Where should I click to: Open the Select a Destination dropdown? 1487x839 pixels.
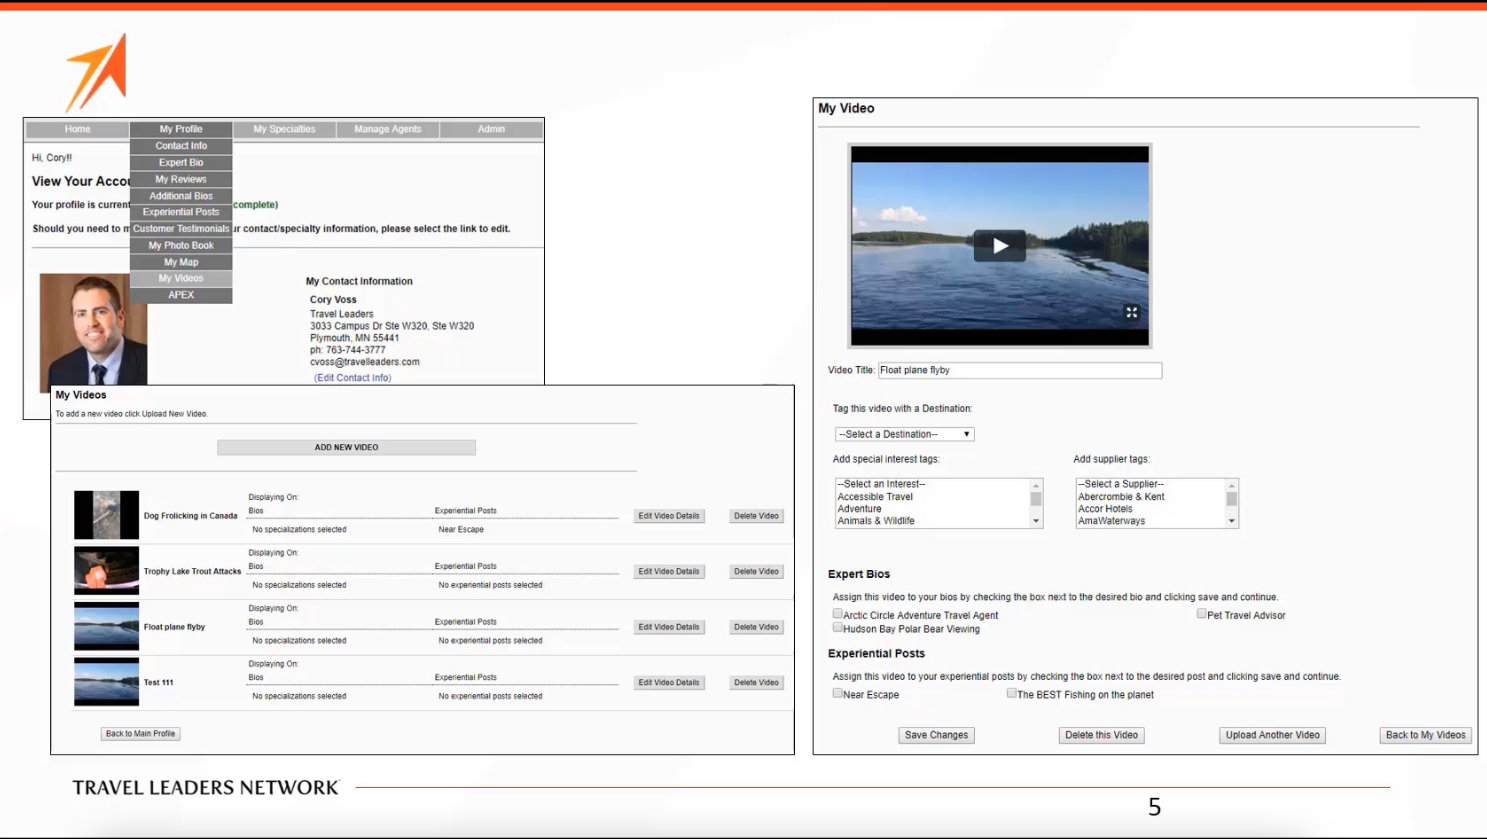(x=904, y=434)
